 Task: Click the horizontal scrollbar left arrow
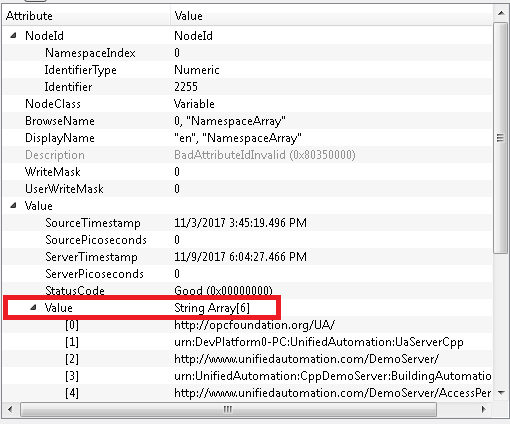10,409
